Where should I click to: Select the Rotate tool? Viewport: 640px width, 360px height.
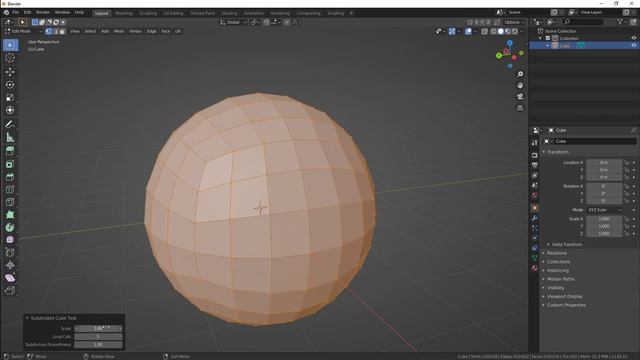pyautogui.click(x=10, y=84)
